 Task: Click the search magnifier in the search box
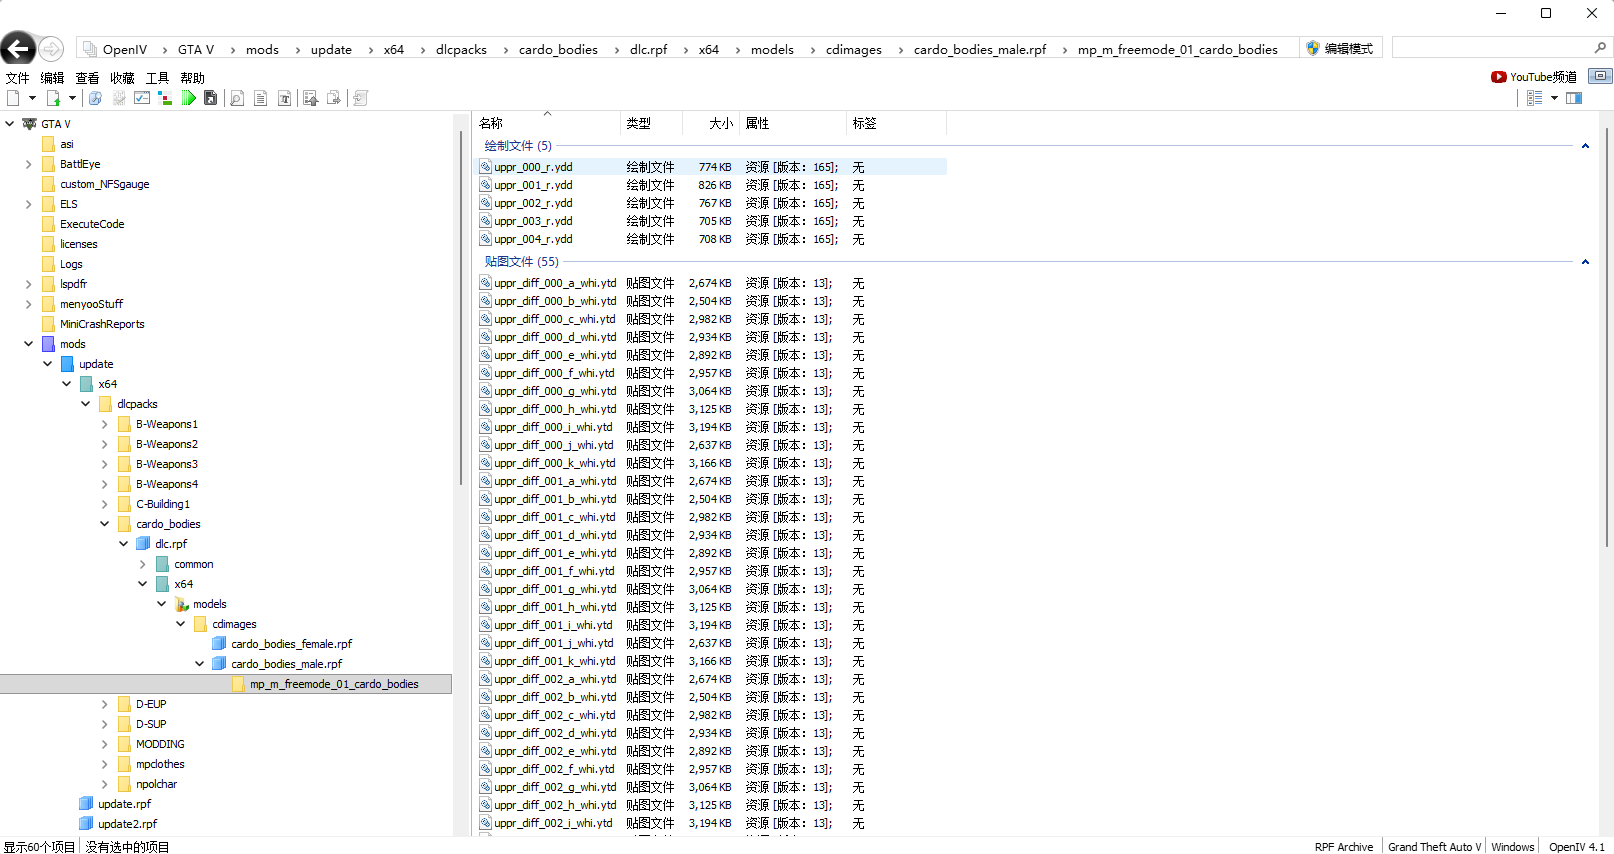click(x=1600, y=48)
